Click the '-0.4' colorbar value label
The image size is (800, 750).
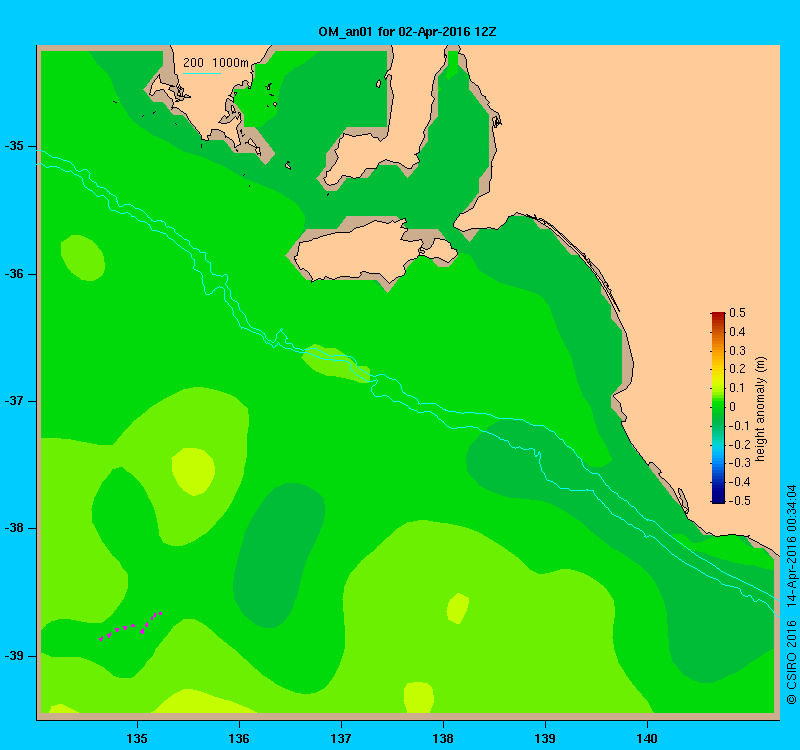pos(738,482)
